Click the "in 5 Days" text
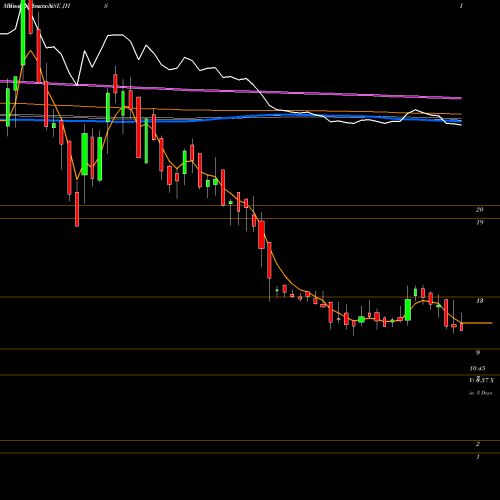Screen dimensions: 500x500 [480, 393]
